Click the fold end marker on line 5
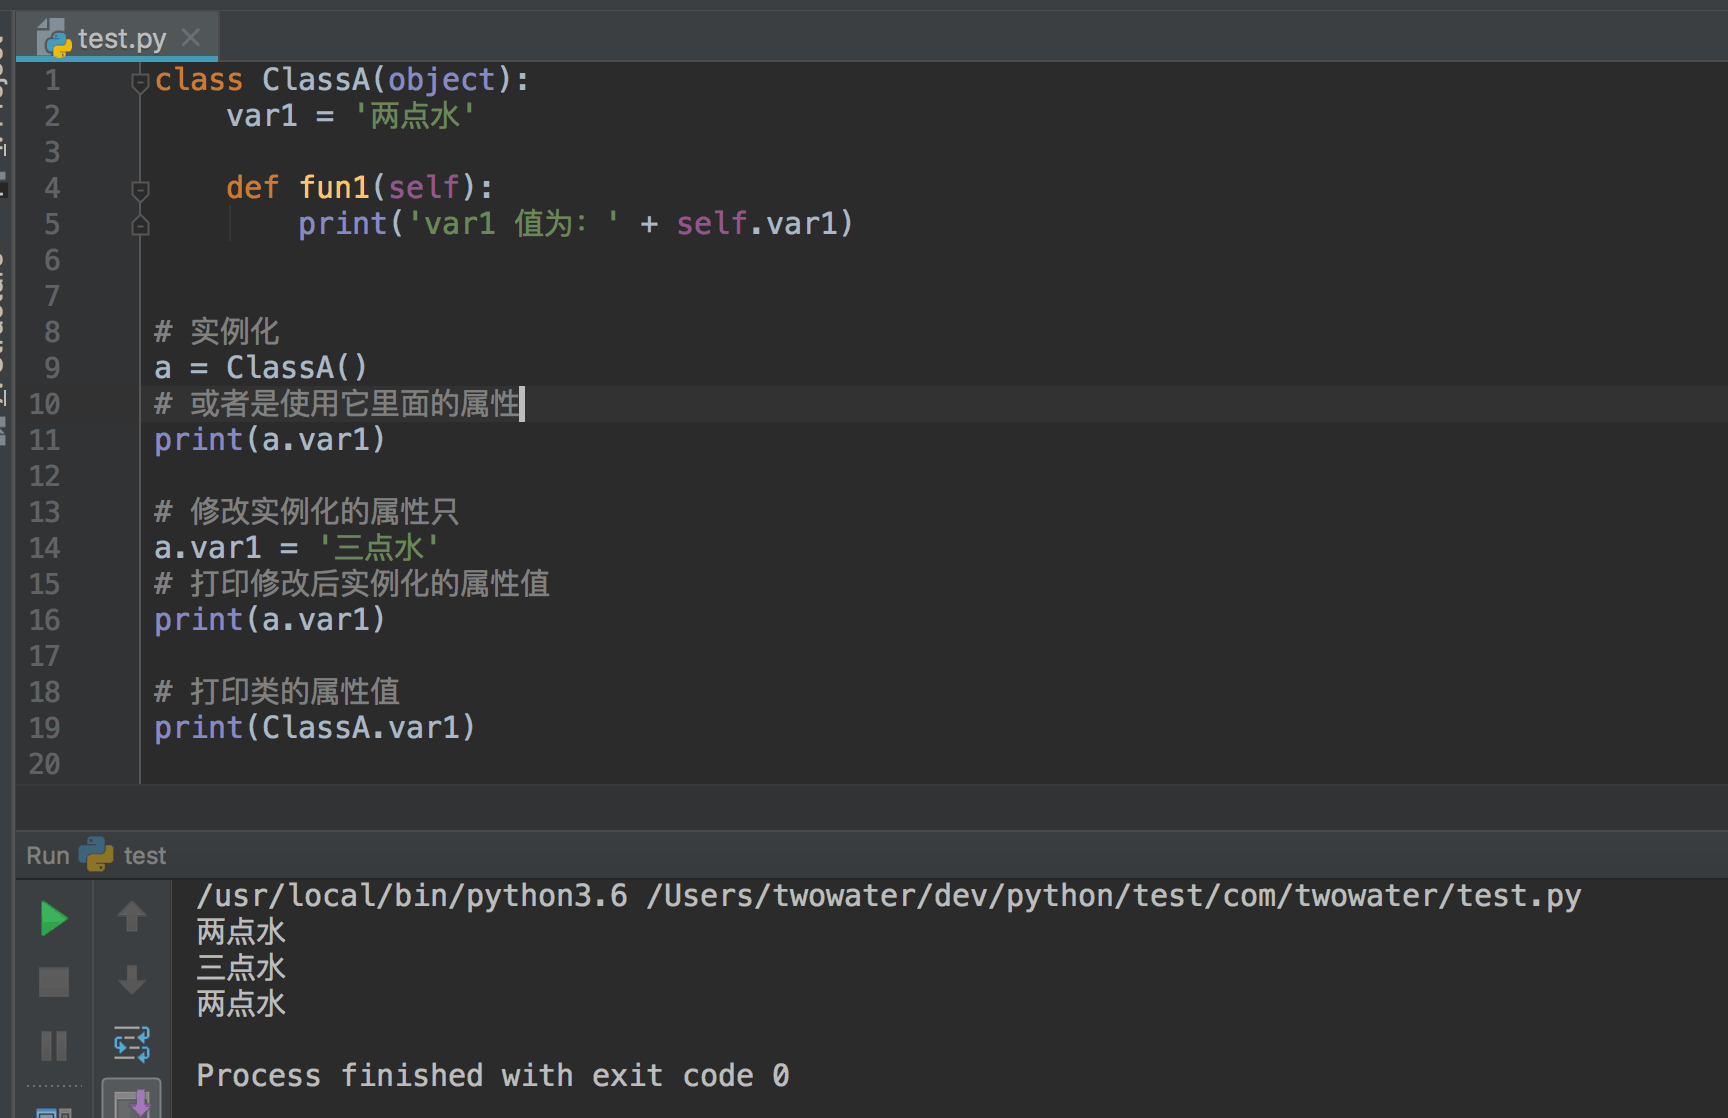This screenshot has height=1118, width=1728. coord(140,225)
